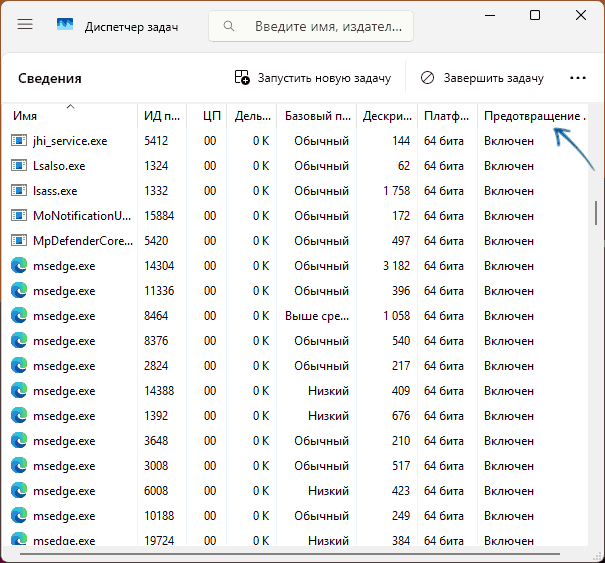Click the Предотвращение column header
Image resolution: width=605 pixels, height=563 pixels.
coord(533,116)
